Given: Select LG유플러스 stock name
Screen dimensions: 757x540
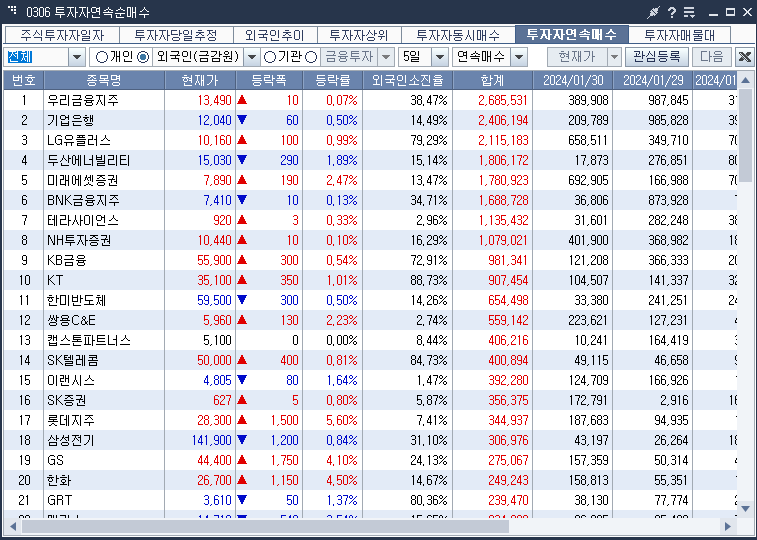Looking at the screenshot, I should pos(79,140).
